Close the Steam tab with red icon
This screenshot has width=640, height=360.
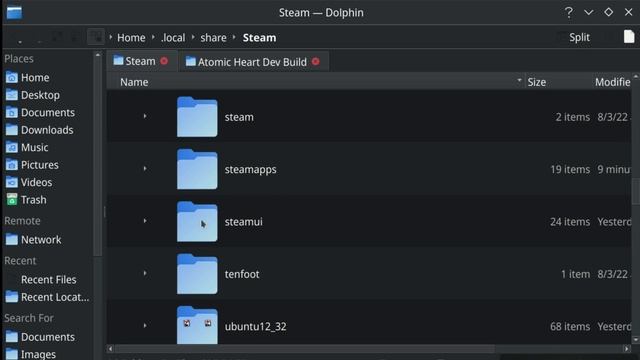tap(164, 61)
